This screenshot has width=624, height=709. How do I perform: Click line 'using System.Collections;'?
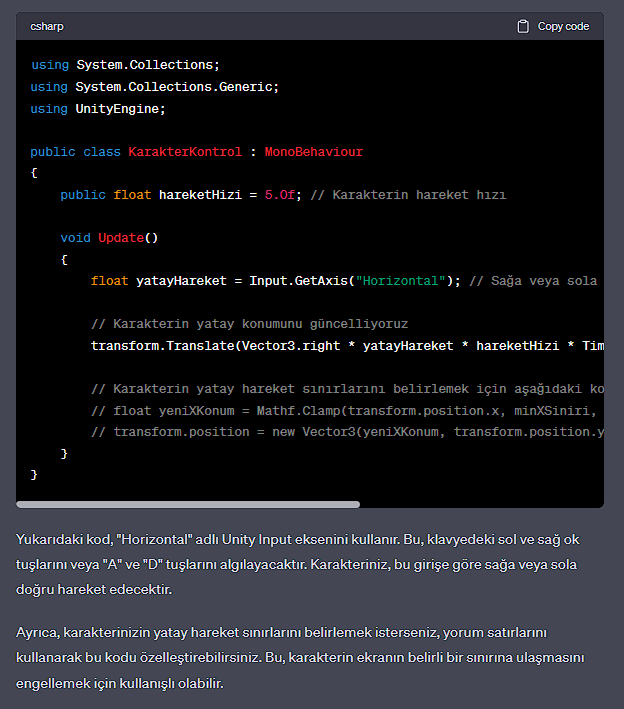tap(125, 65)
